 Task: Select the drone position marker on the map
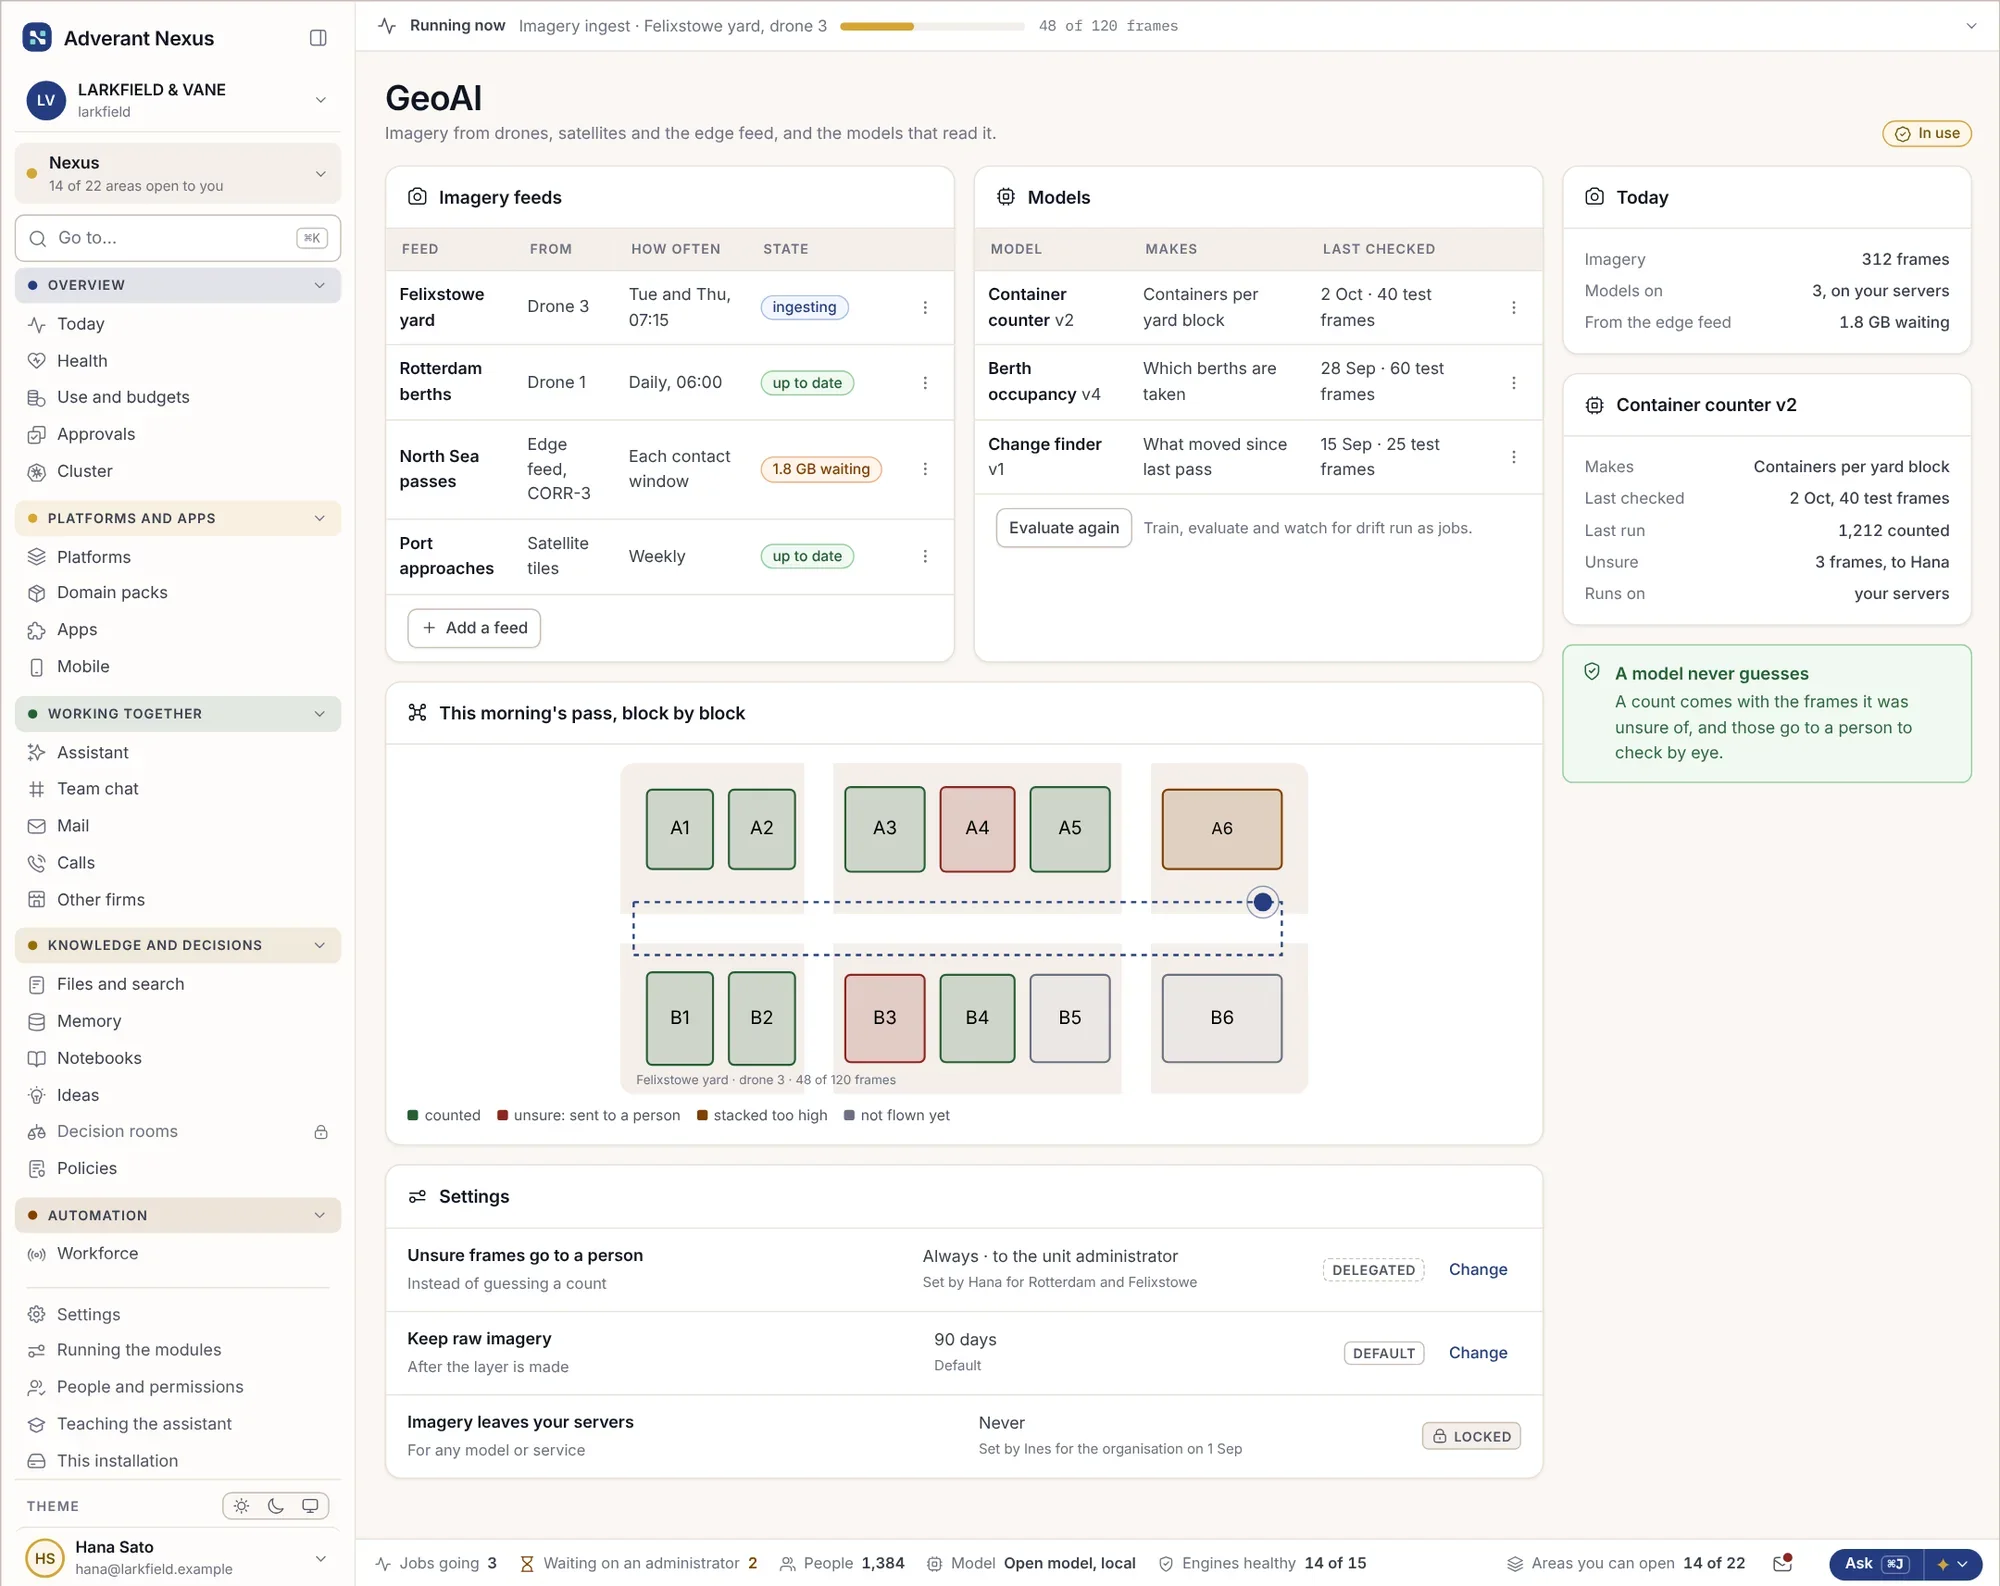point(1262,902)
